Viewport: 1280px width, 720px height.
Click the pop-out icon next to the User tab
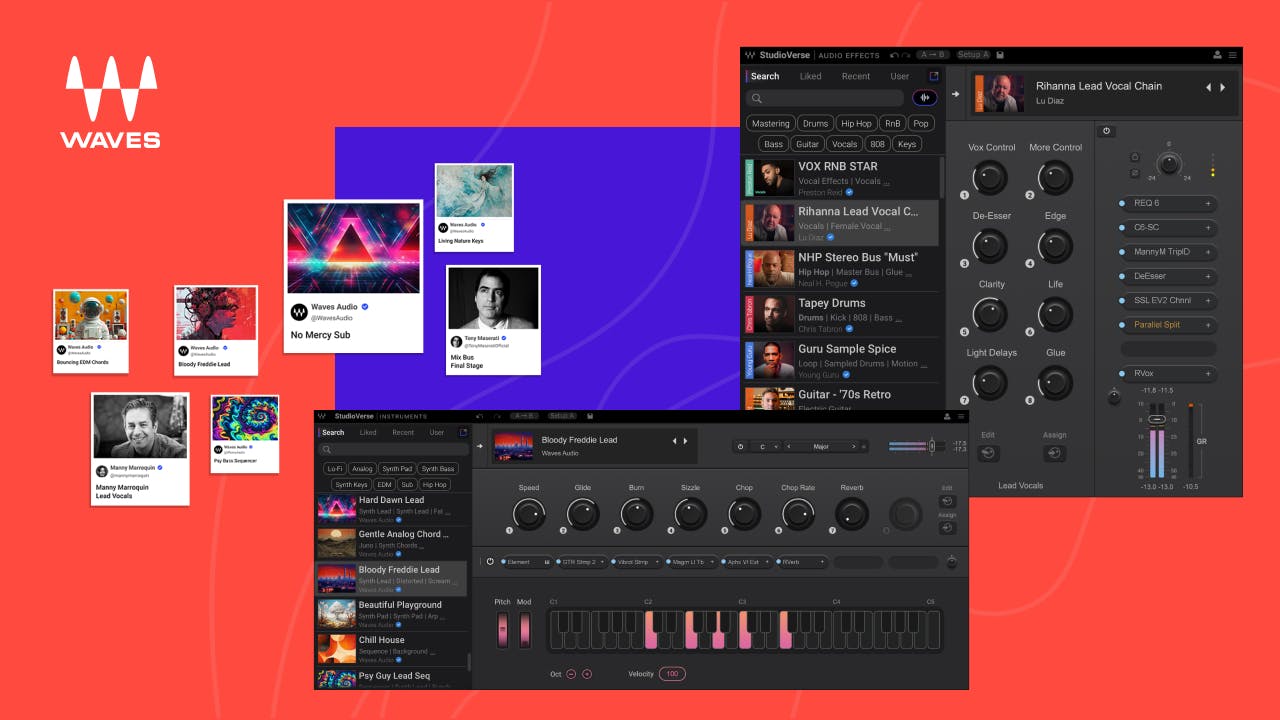pyautogui.click(x=935, y=76)
